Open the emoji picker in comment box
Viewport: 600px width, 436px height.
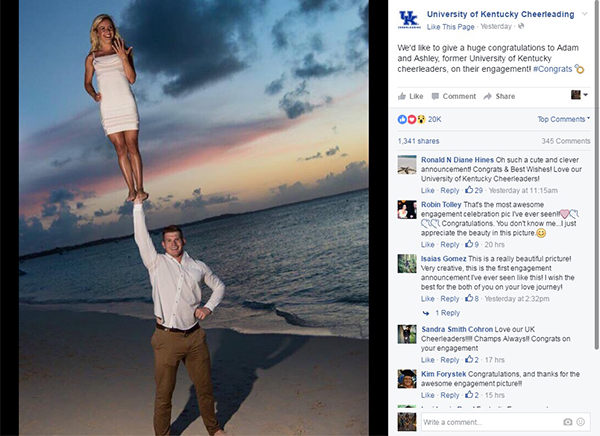tap(583, 422)
